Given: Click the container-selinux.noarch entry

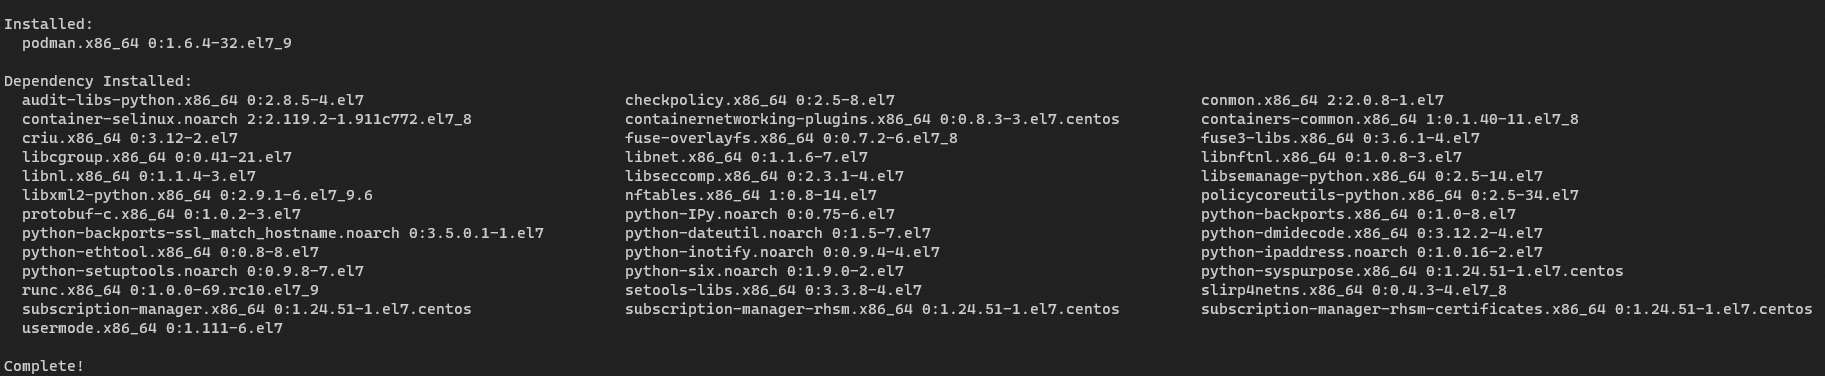Looking at the screenshot, I should 247,119.
